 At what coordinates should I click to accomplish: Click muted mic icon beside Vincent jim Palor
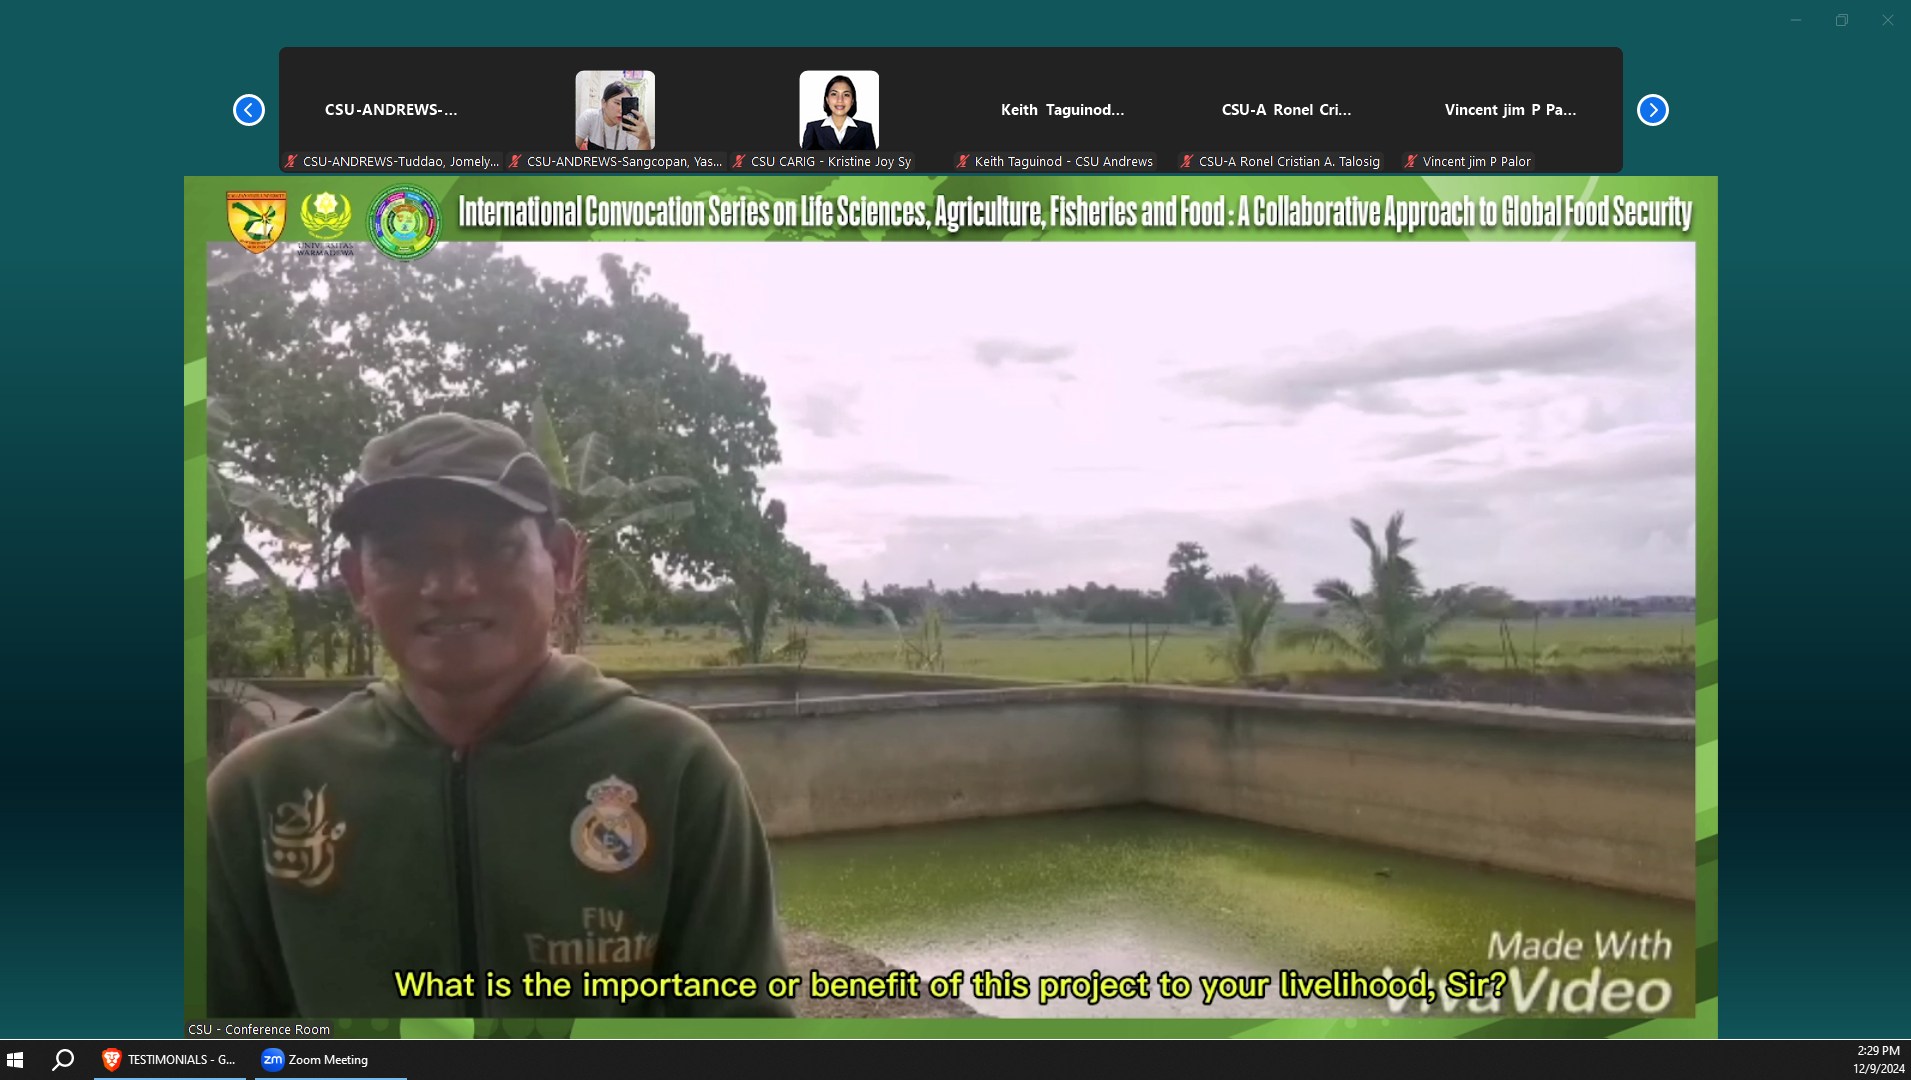click(1411, 161)
